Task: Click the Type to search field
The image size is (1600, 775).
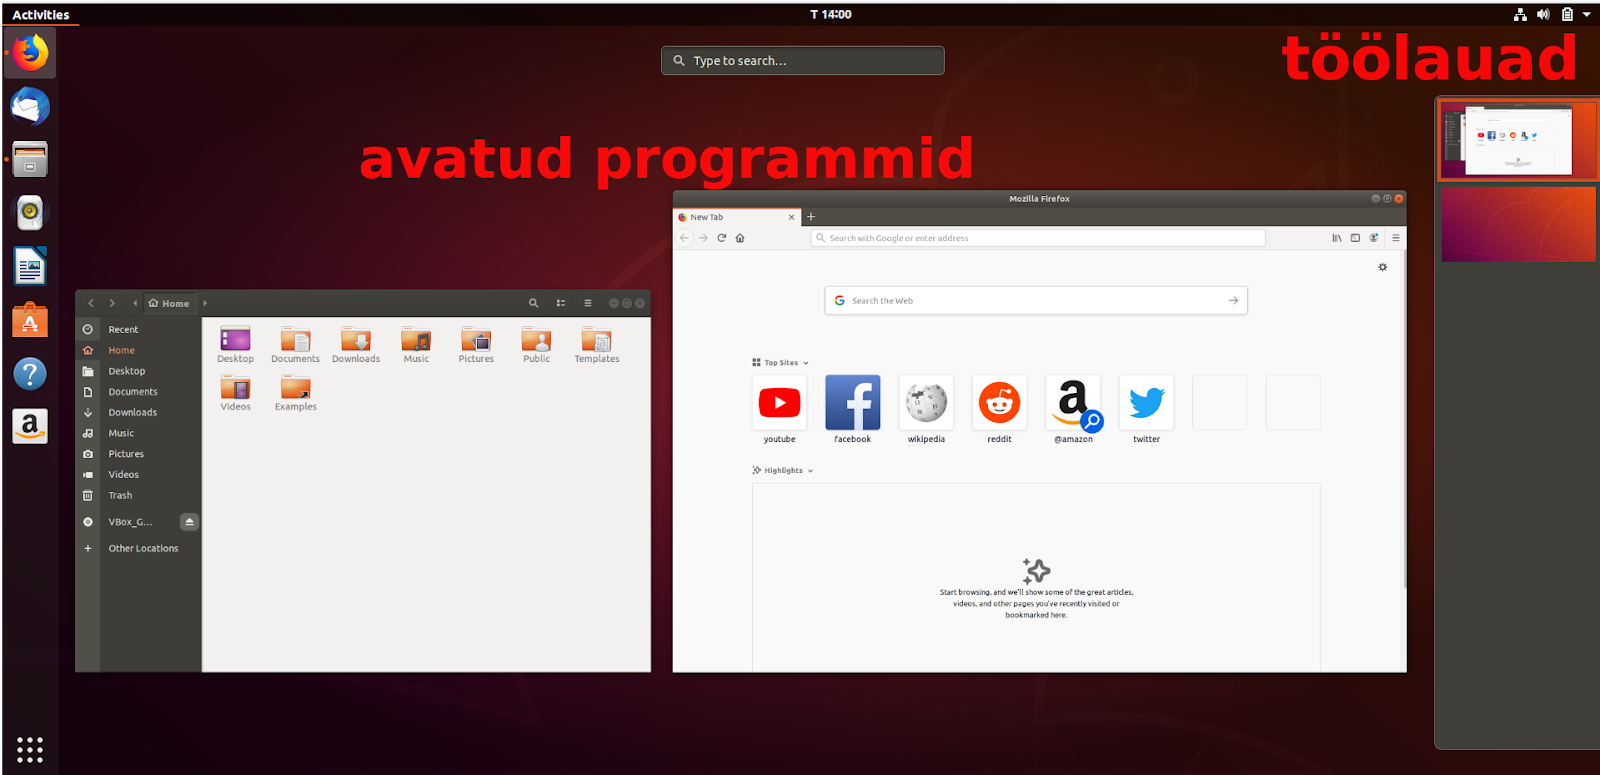Action: coord(802,61)
